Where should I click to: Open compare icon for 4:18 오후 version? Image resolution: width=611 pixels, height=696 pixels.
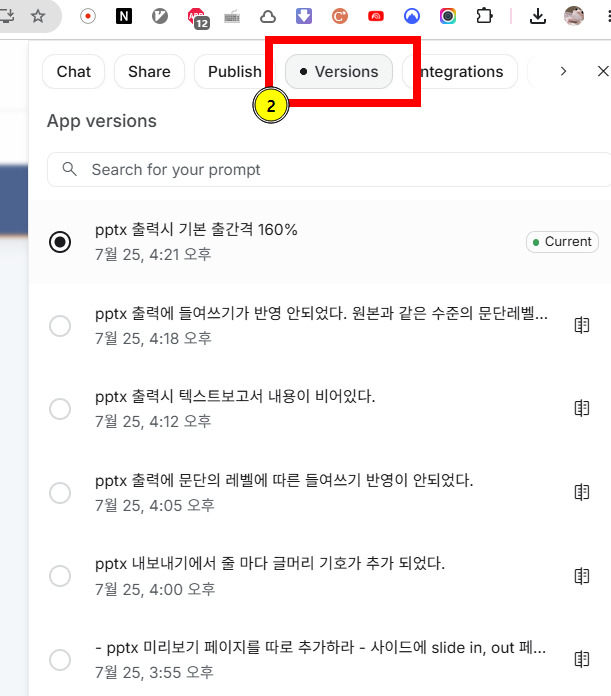pyautogui.click(x=582, y=325)
